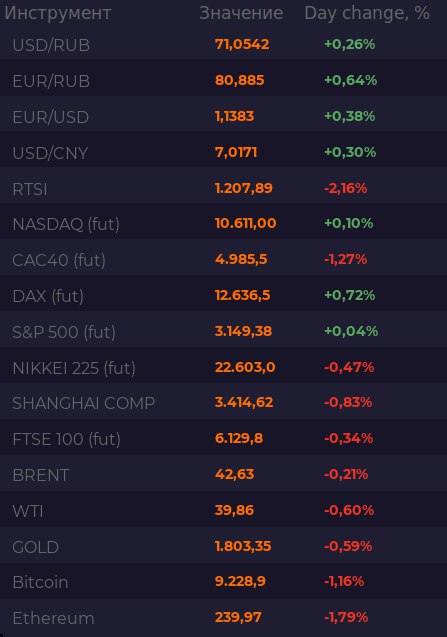Sort by Day change, % header
Image resolution: width=447 pixels, height=637 pixels.
click(367, 13)
